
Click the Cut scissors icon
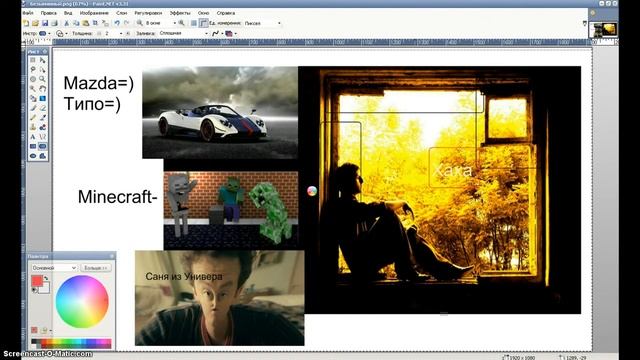point(67,23)
